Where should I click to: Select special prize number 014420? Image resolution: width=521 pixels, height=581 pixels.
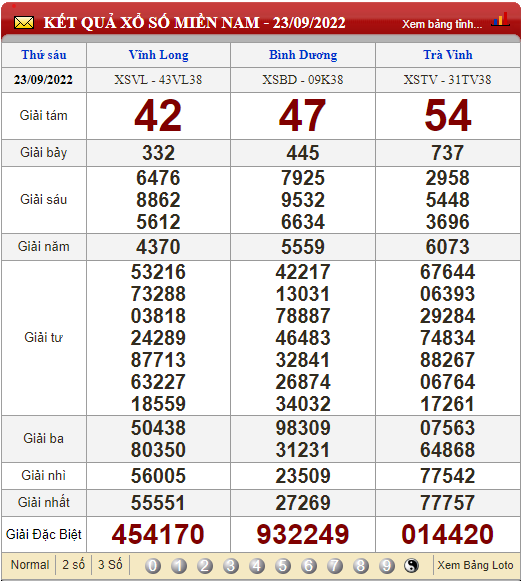[448, 534]
